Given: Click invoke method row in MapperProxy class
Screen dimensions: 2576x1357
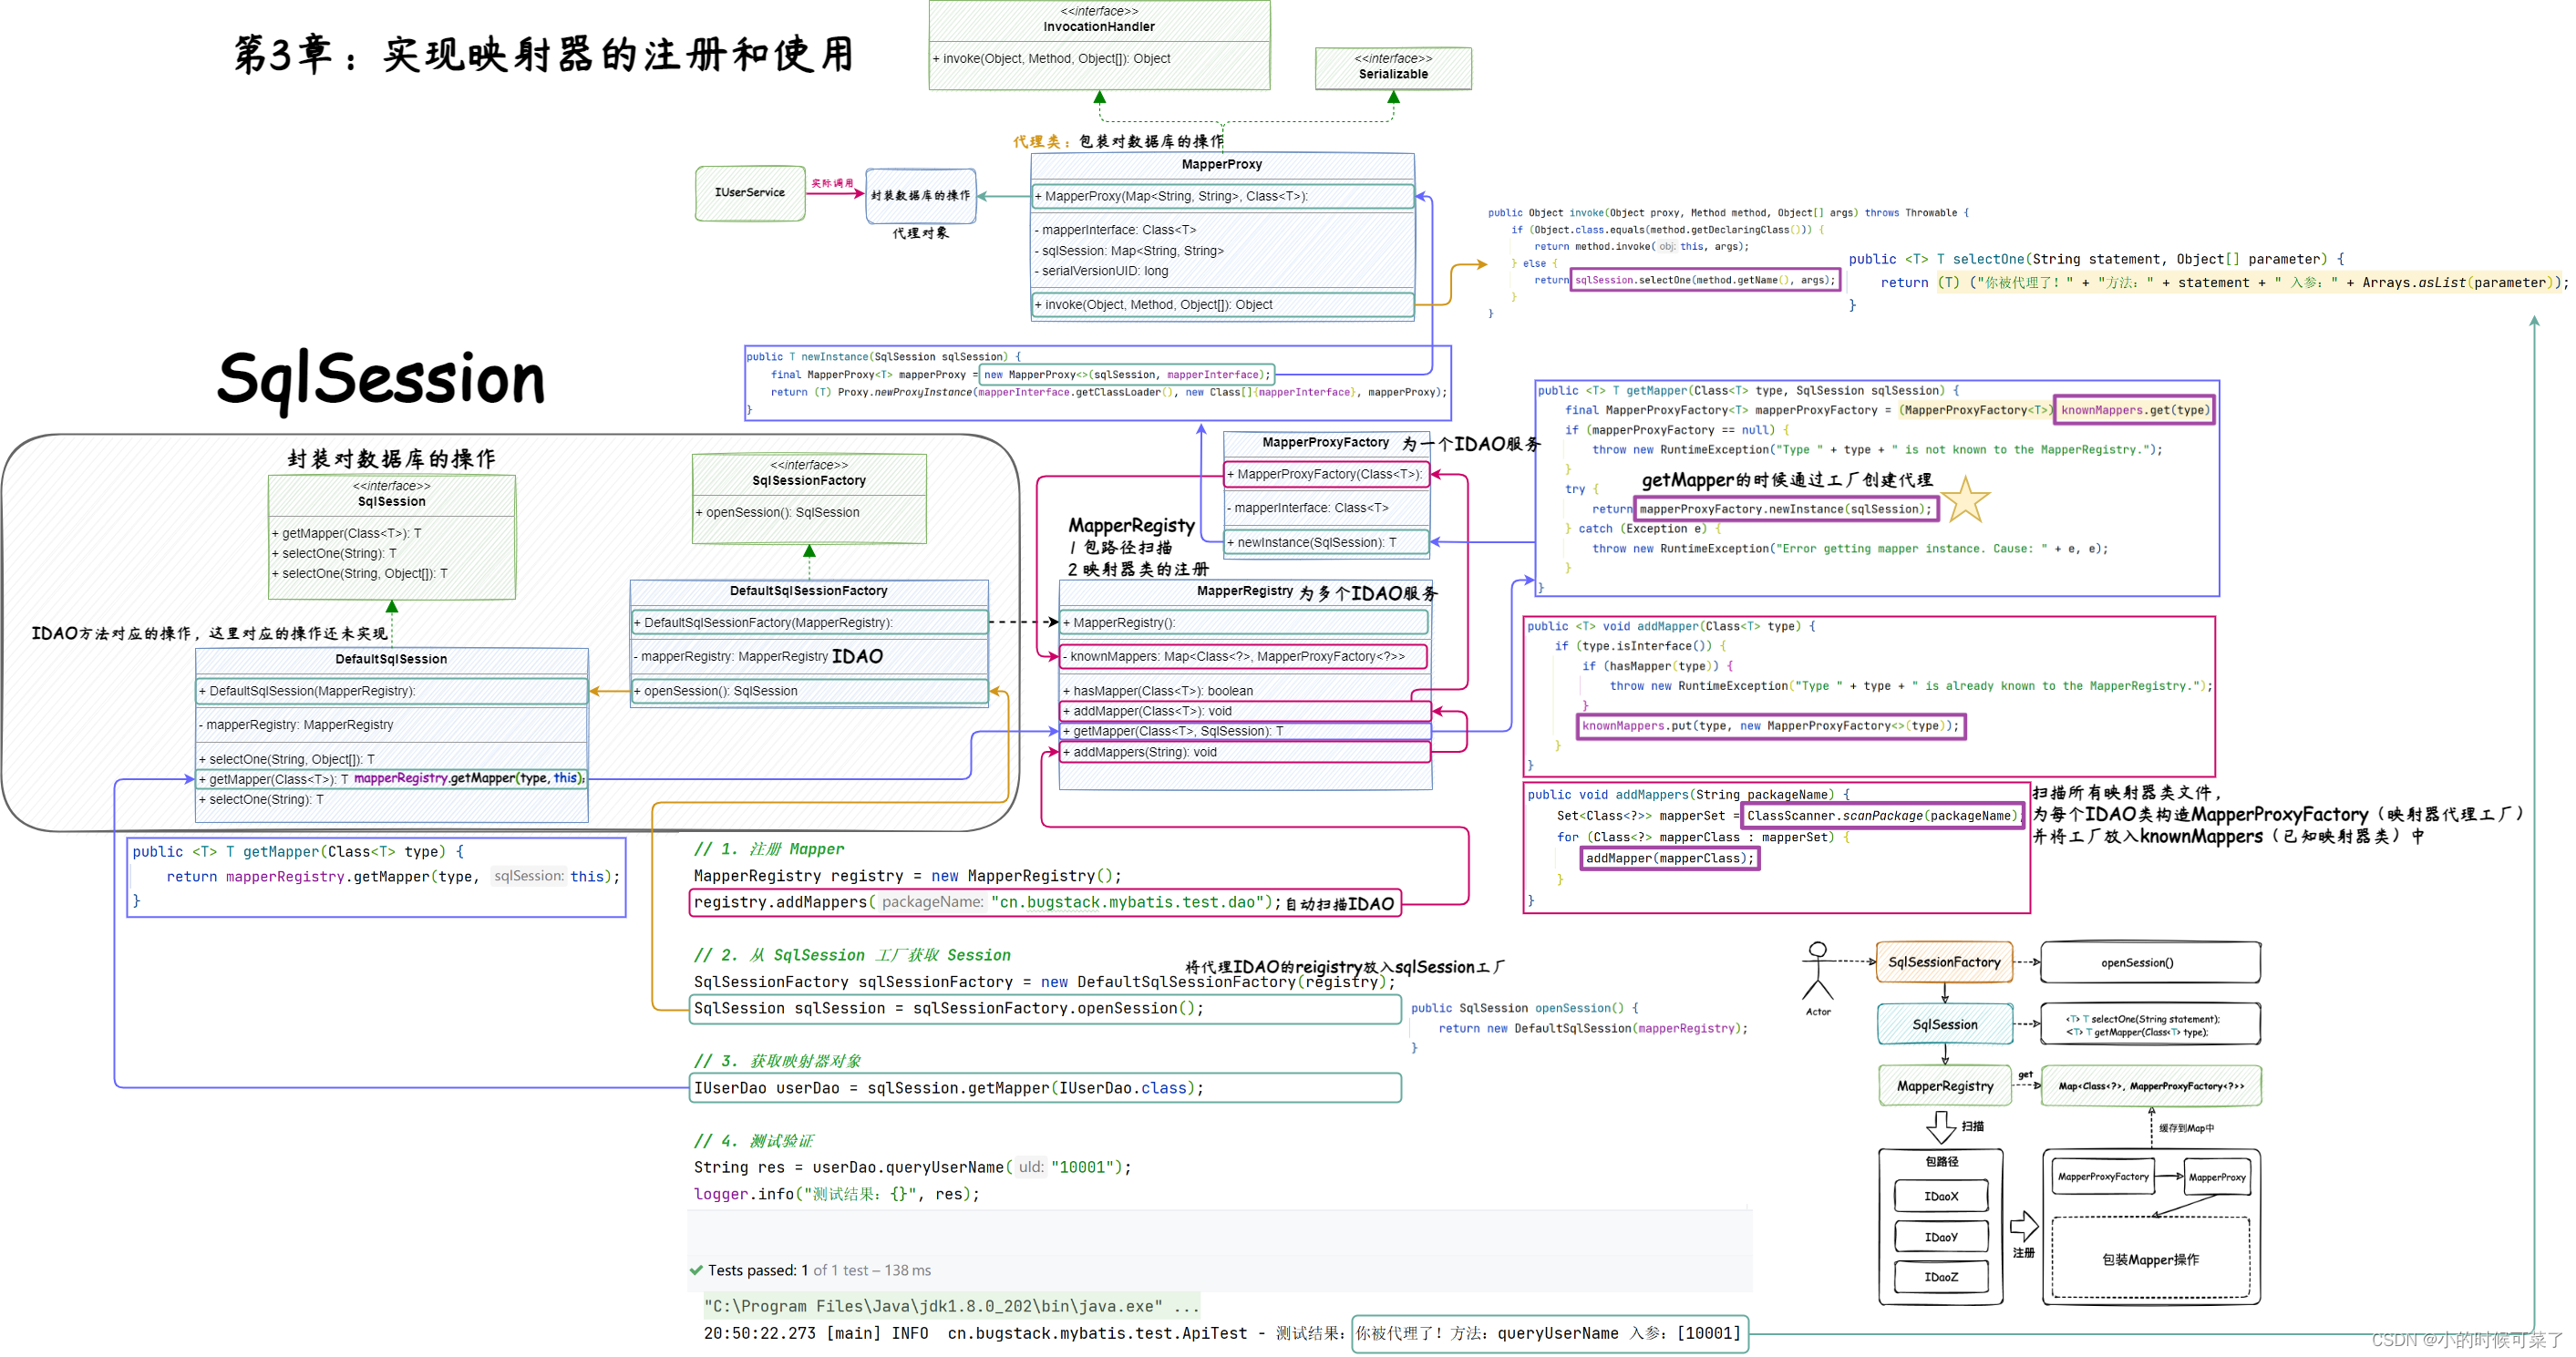Looking at the screenshot, I should coord(1223,305).
